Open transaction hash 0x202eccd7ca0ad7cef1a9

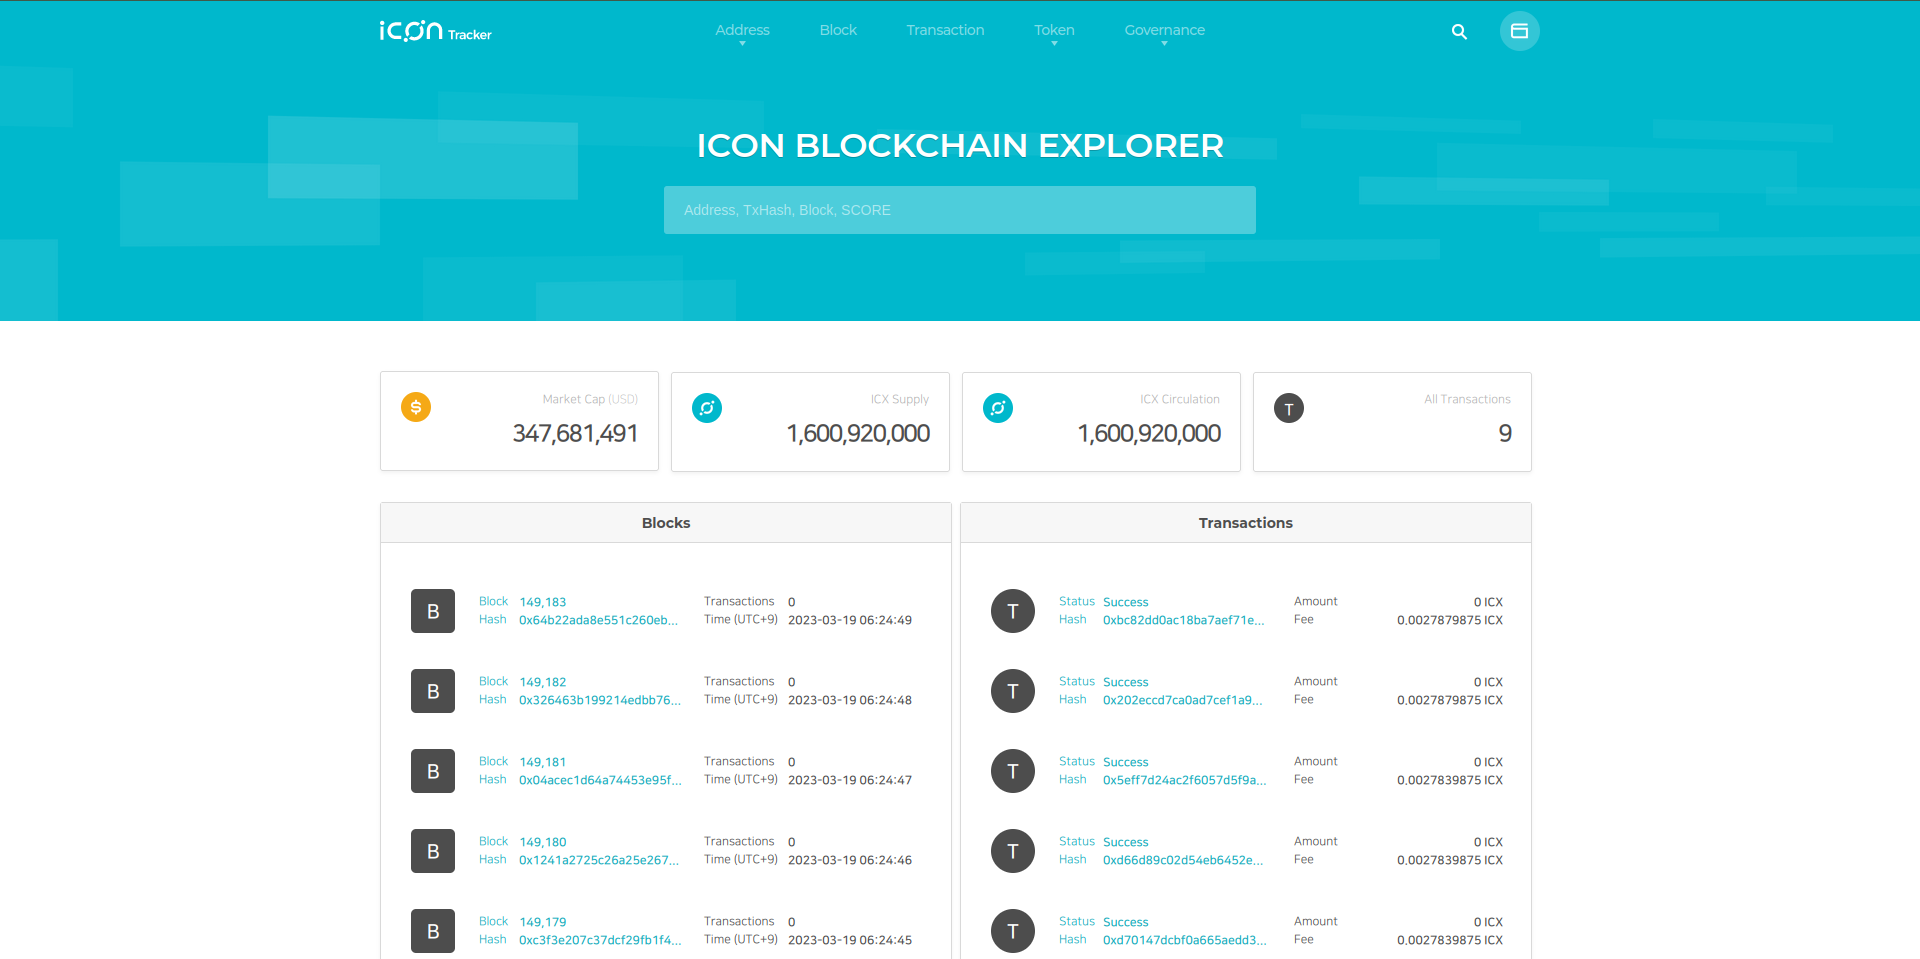(1182, 700)
